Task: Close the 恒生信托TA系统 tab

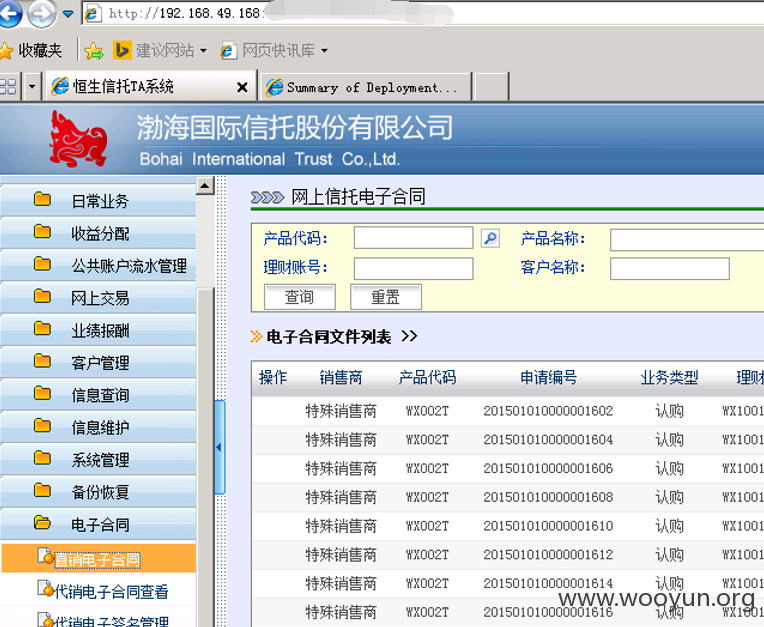Action: click(242, 87)
